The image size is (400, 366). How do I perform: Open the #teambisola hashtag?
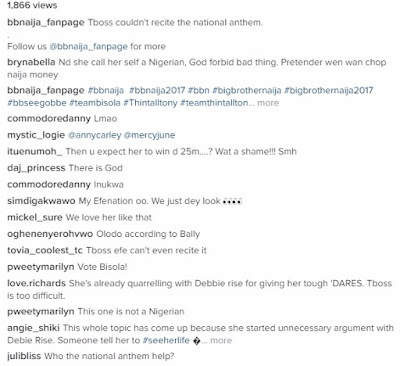point(95,103)
